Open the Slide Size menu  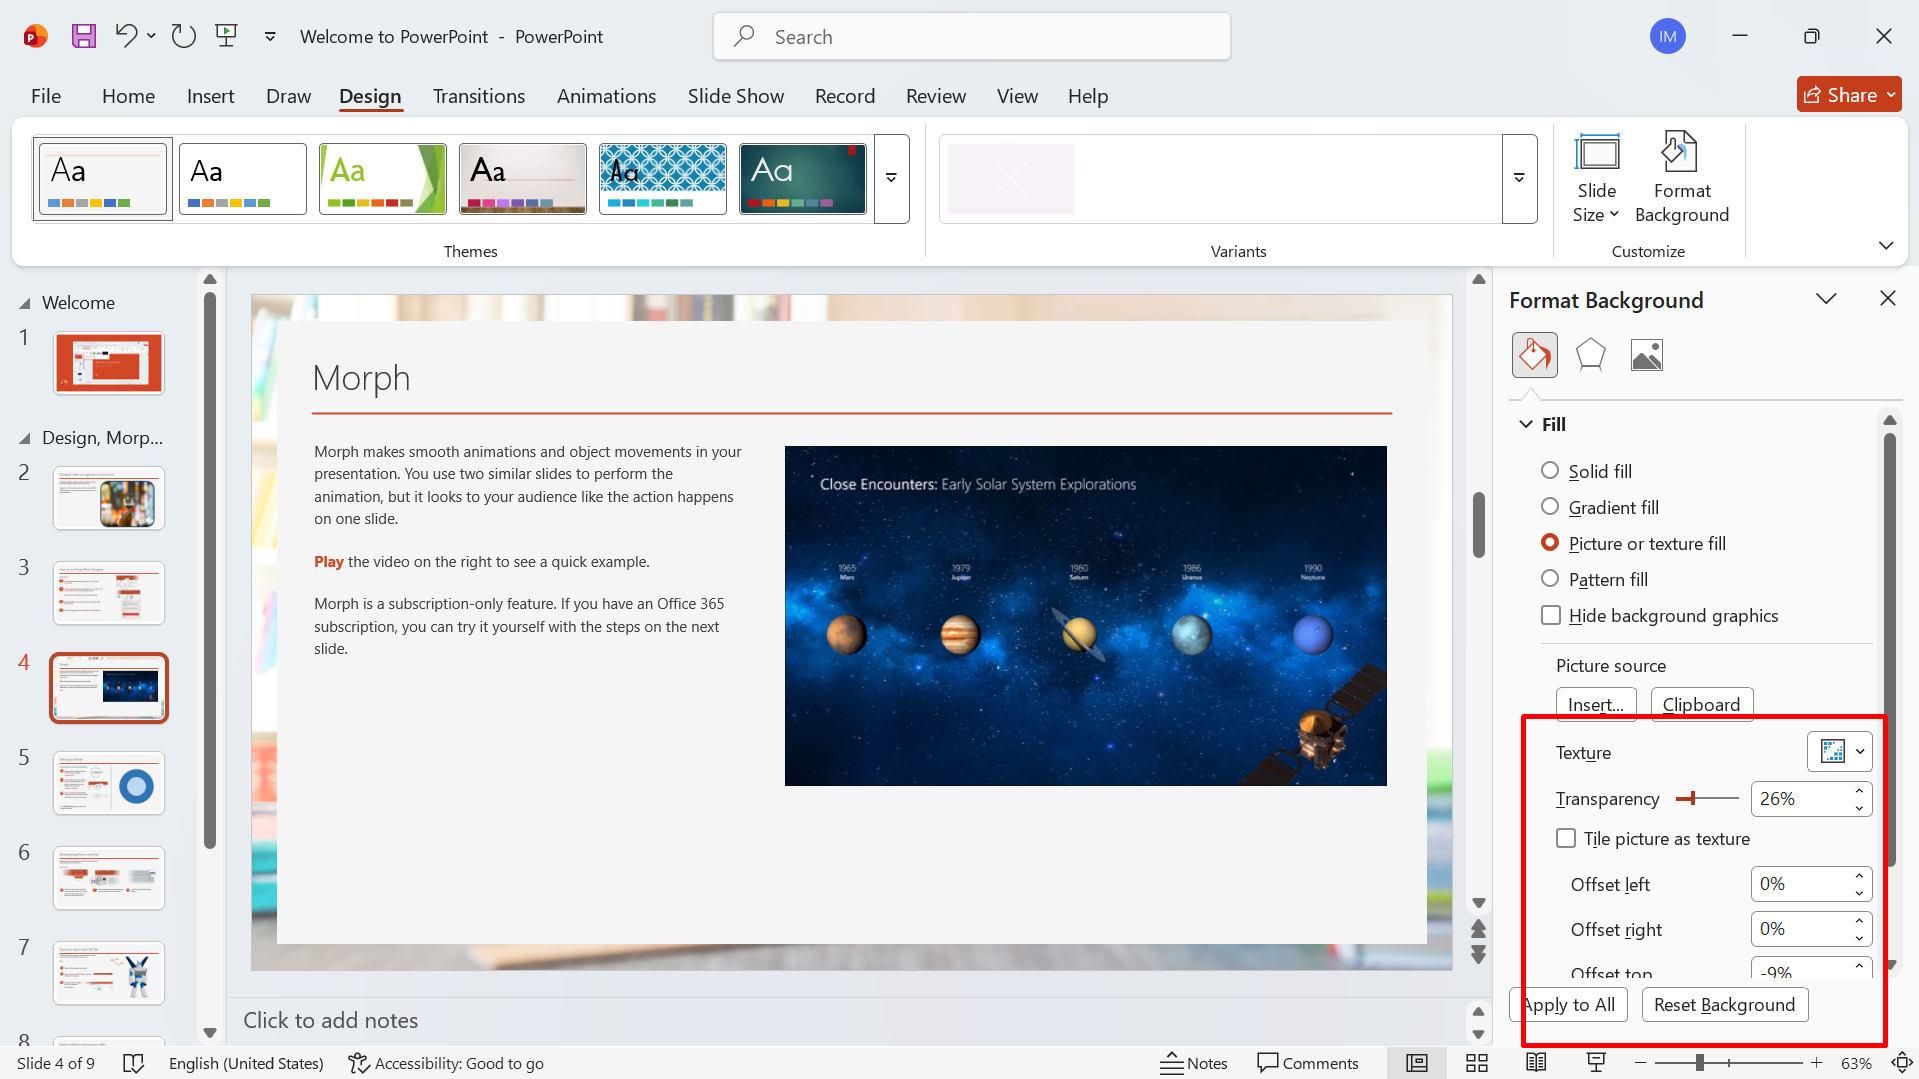1596,177
